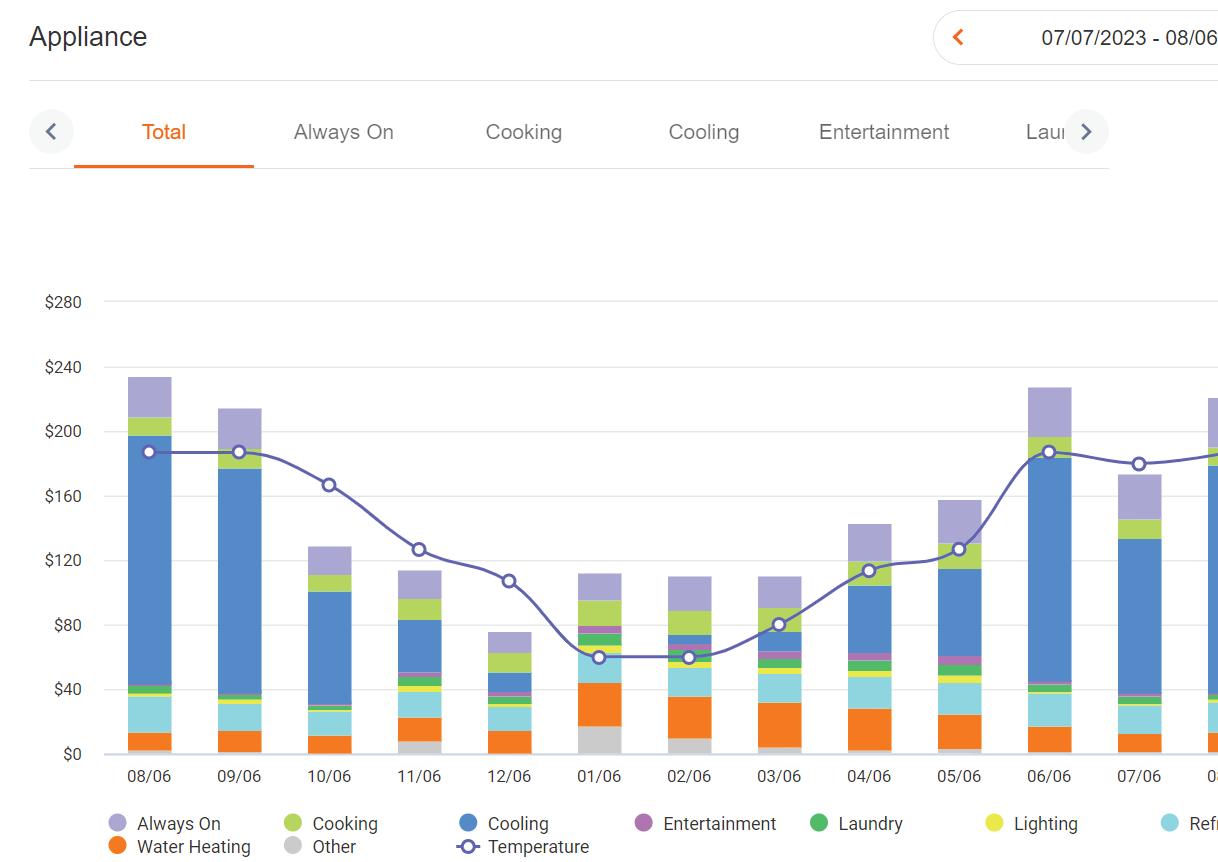Screen dimensions: 1218x862
Task: Toggle Laundry legend entry
Action: 856,824
